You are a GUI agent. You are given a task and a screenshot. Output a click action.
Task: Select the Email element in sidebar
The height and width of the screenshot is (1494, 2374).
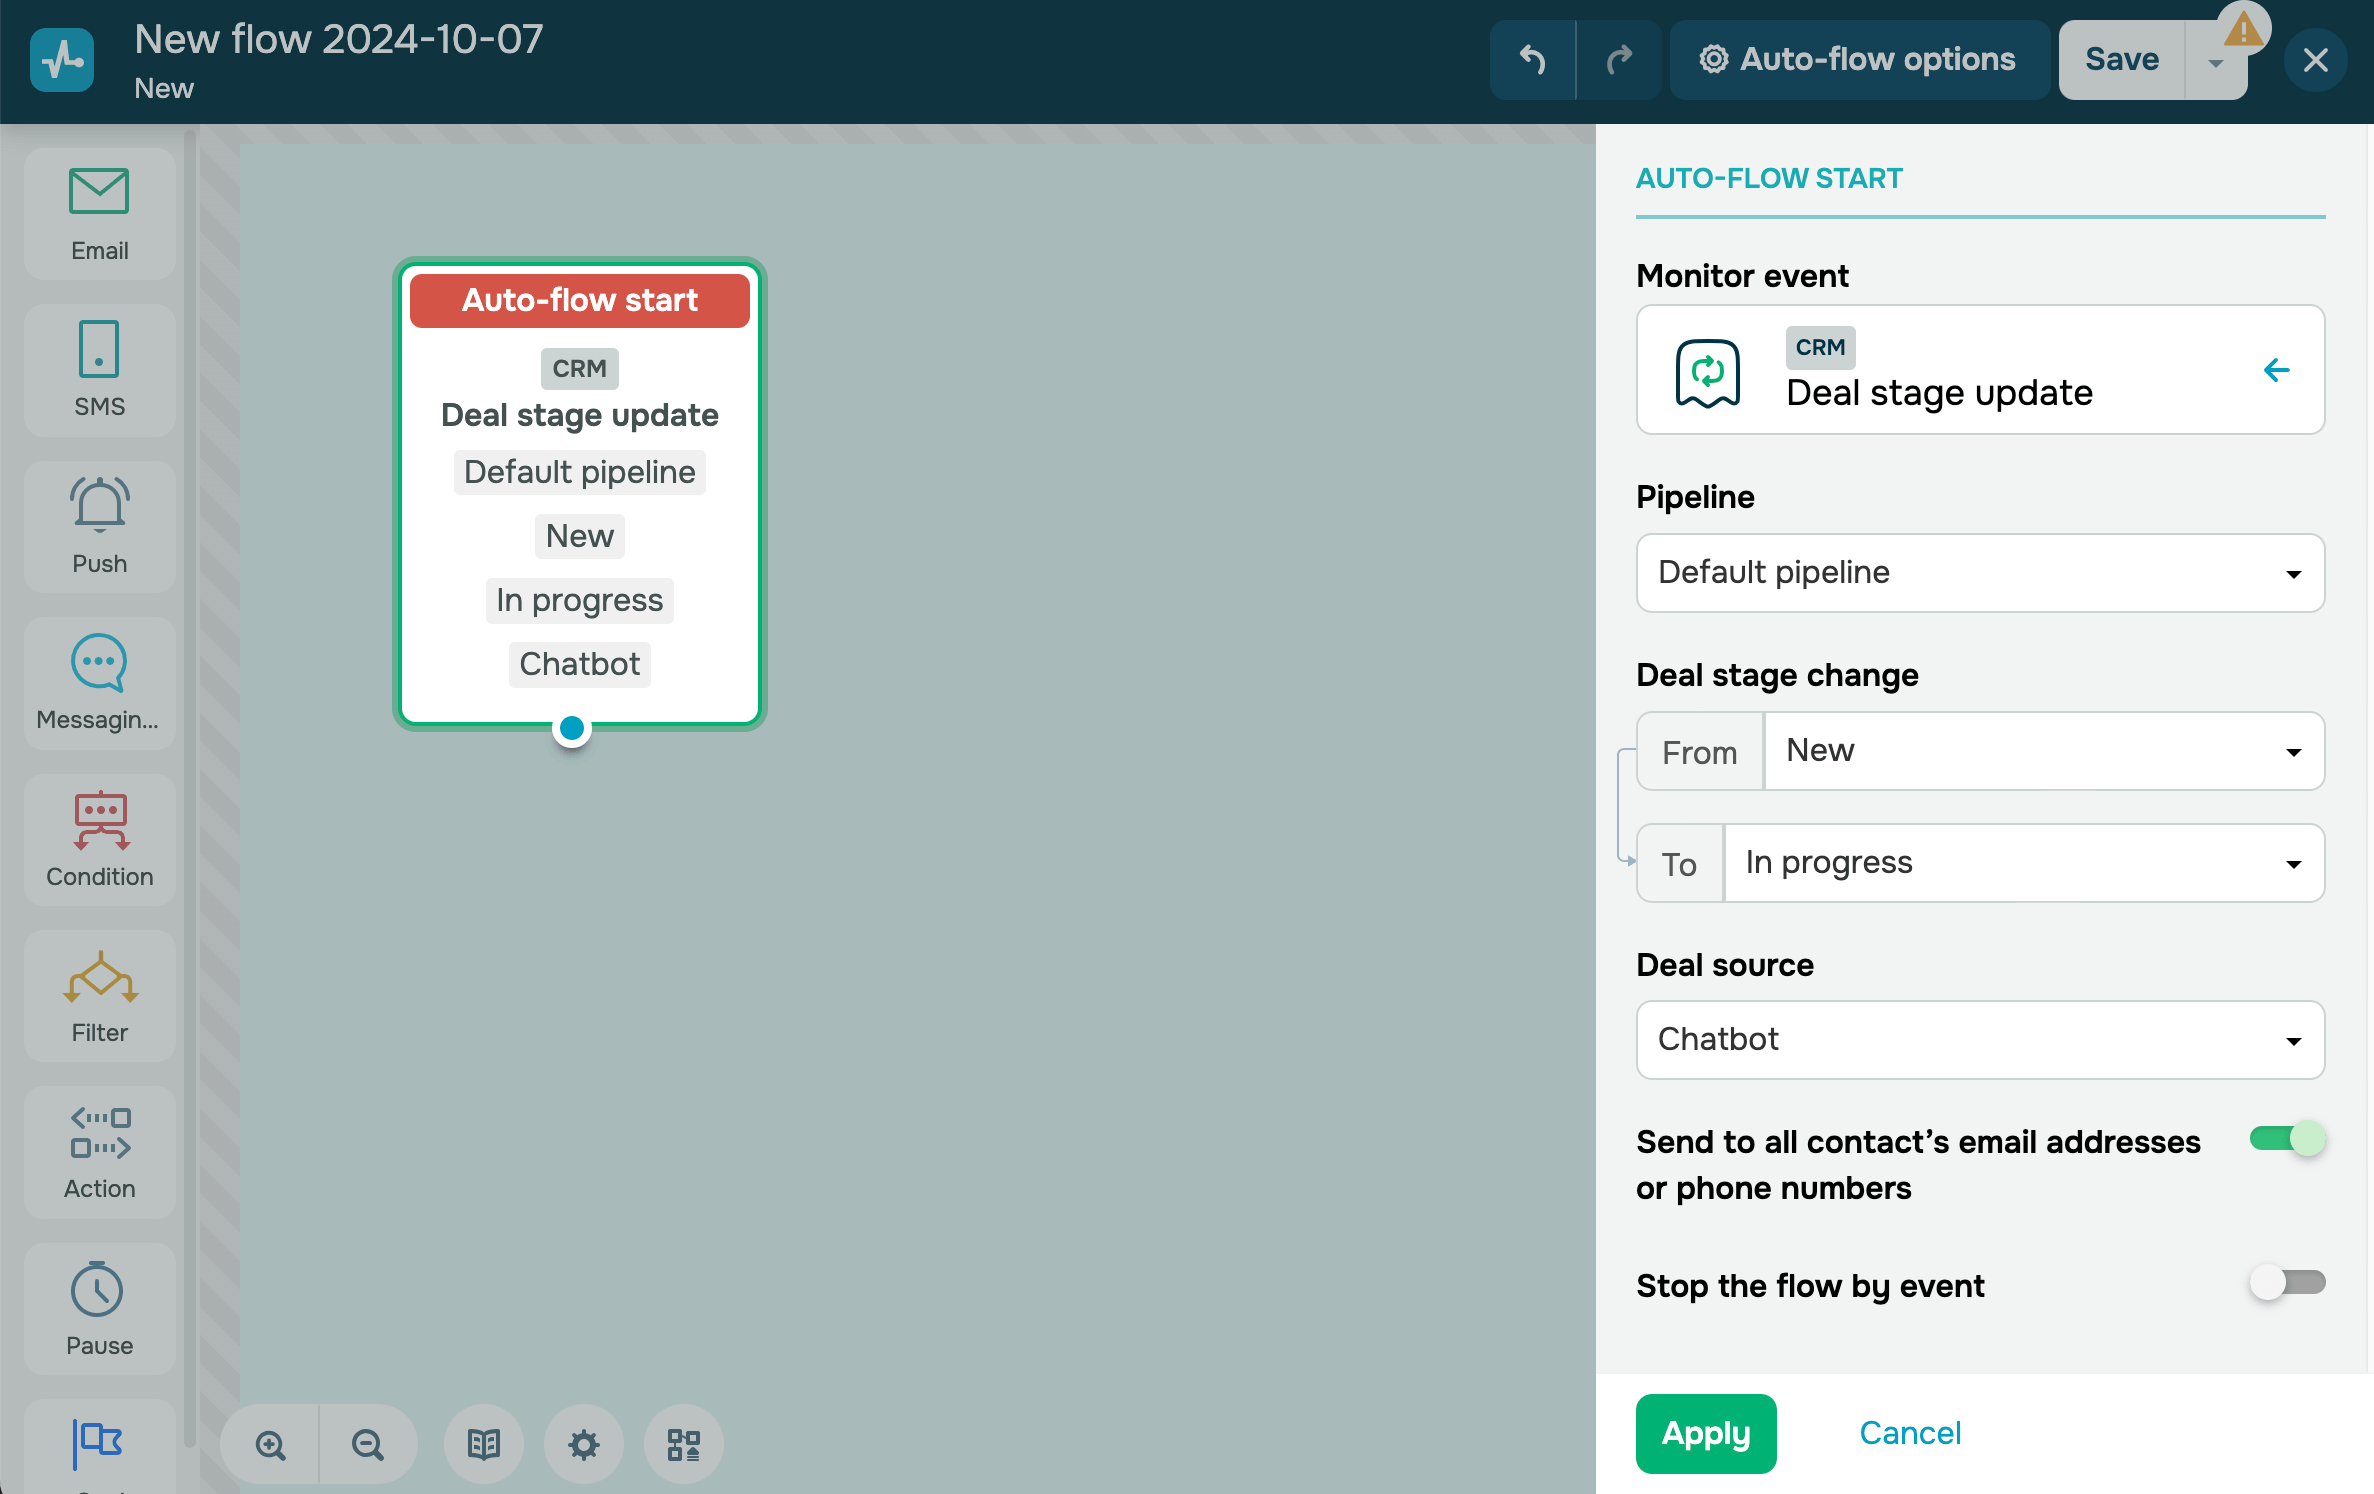[x=99, y=213]
